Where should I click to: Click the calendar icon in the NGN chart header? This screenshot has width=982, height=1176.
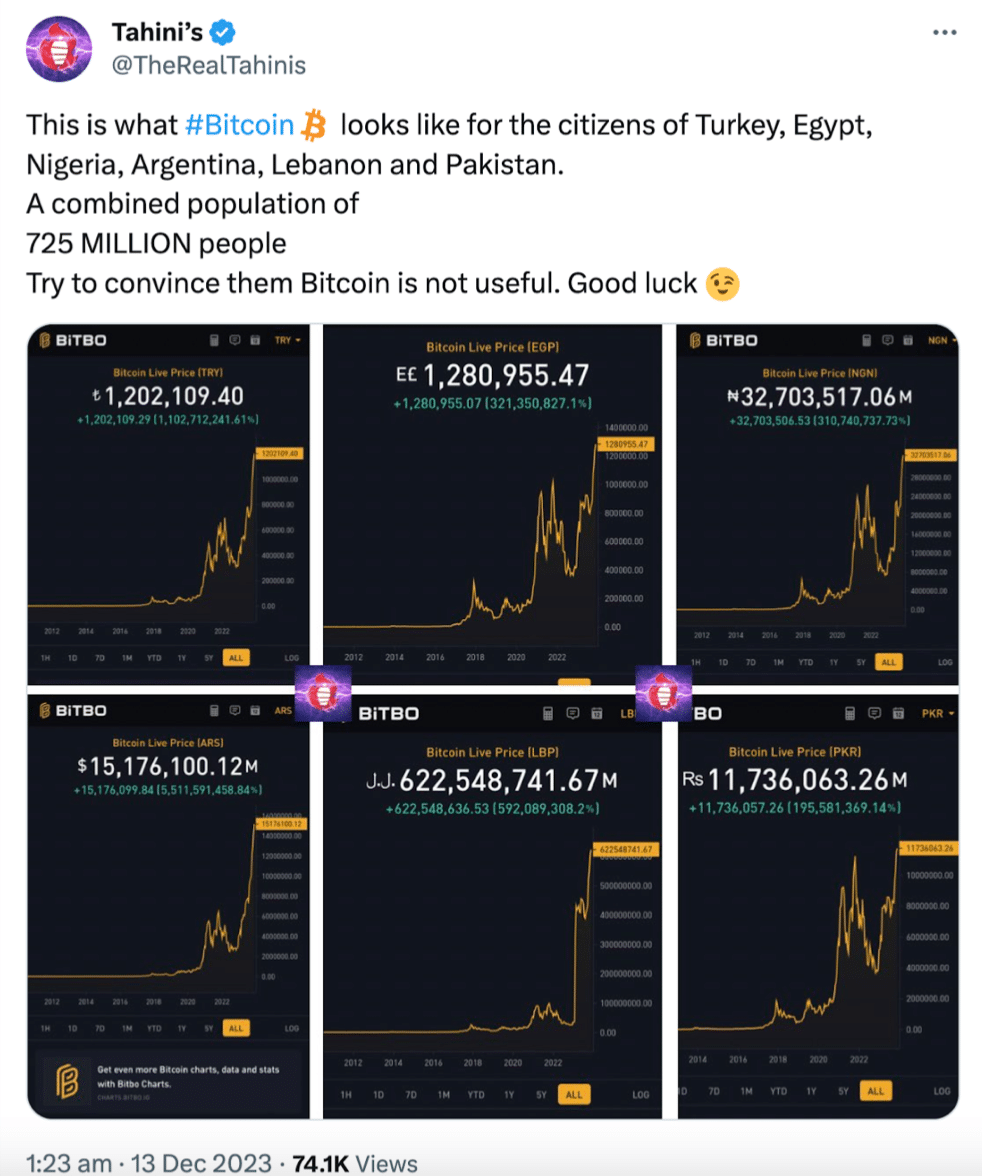pos(908,340)
